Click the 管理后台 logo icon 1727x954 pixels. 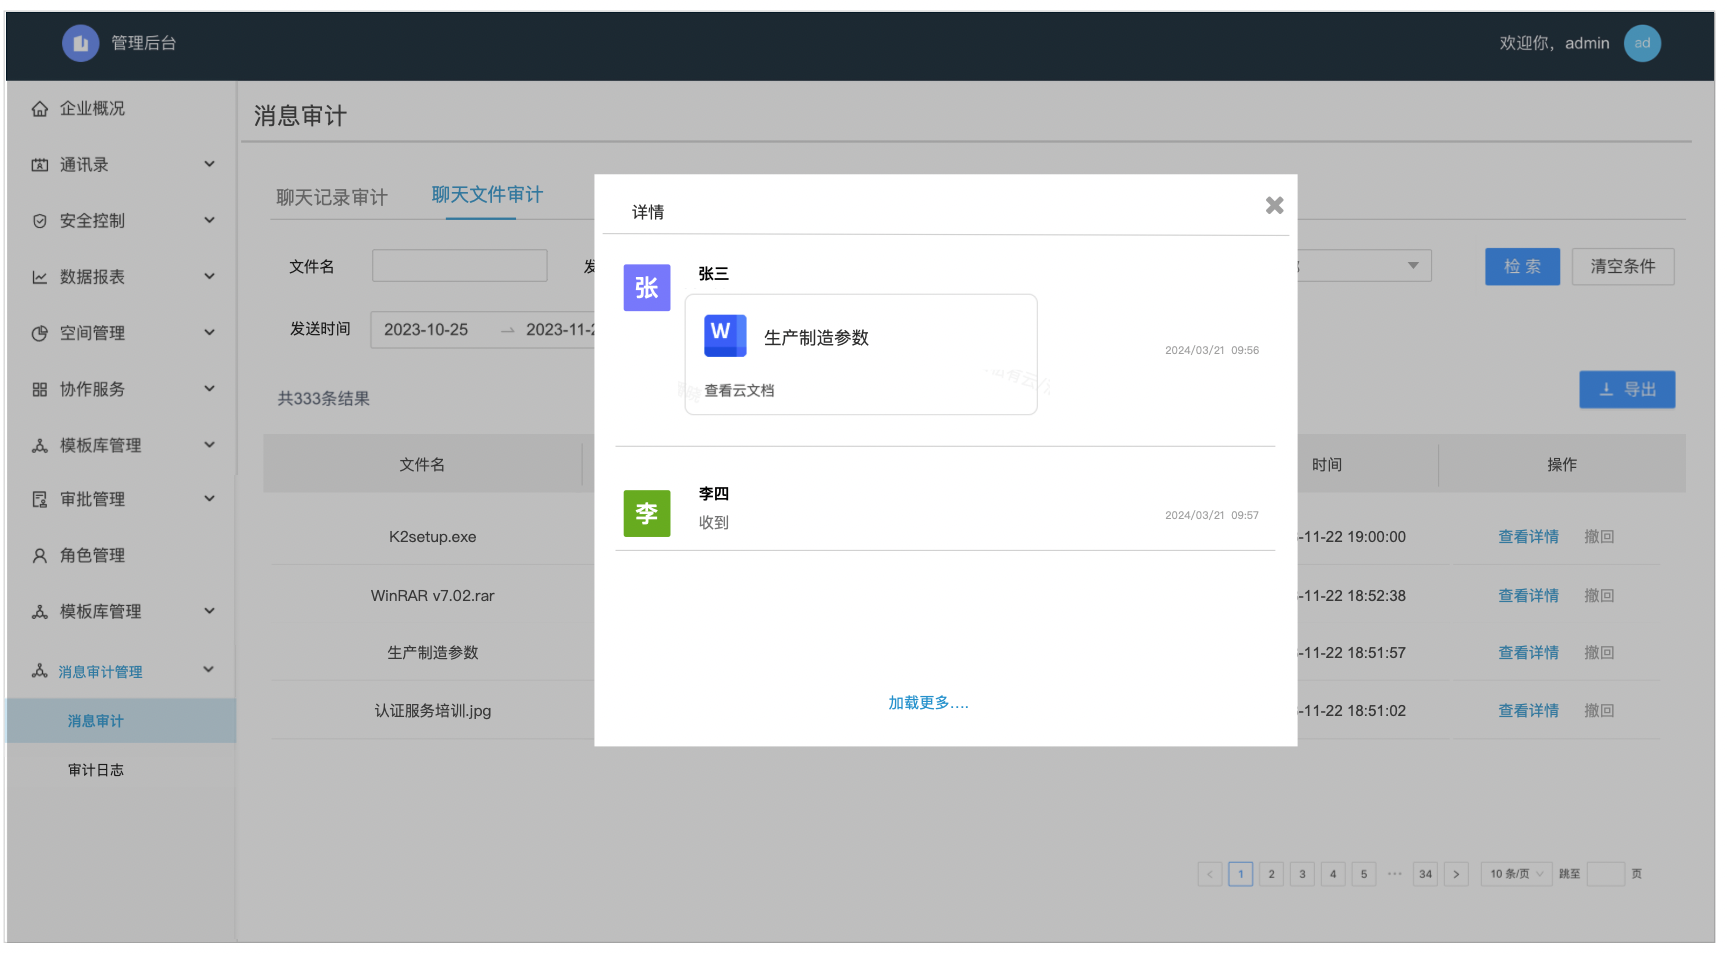click(x=81, y=43)
